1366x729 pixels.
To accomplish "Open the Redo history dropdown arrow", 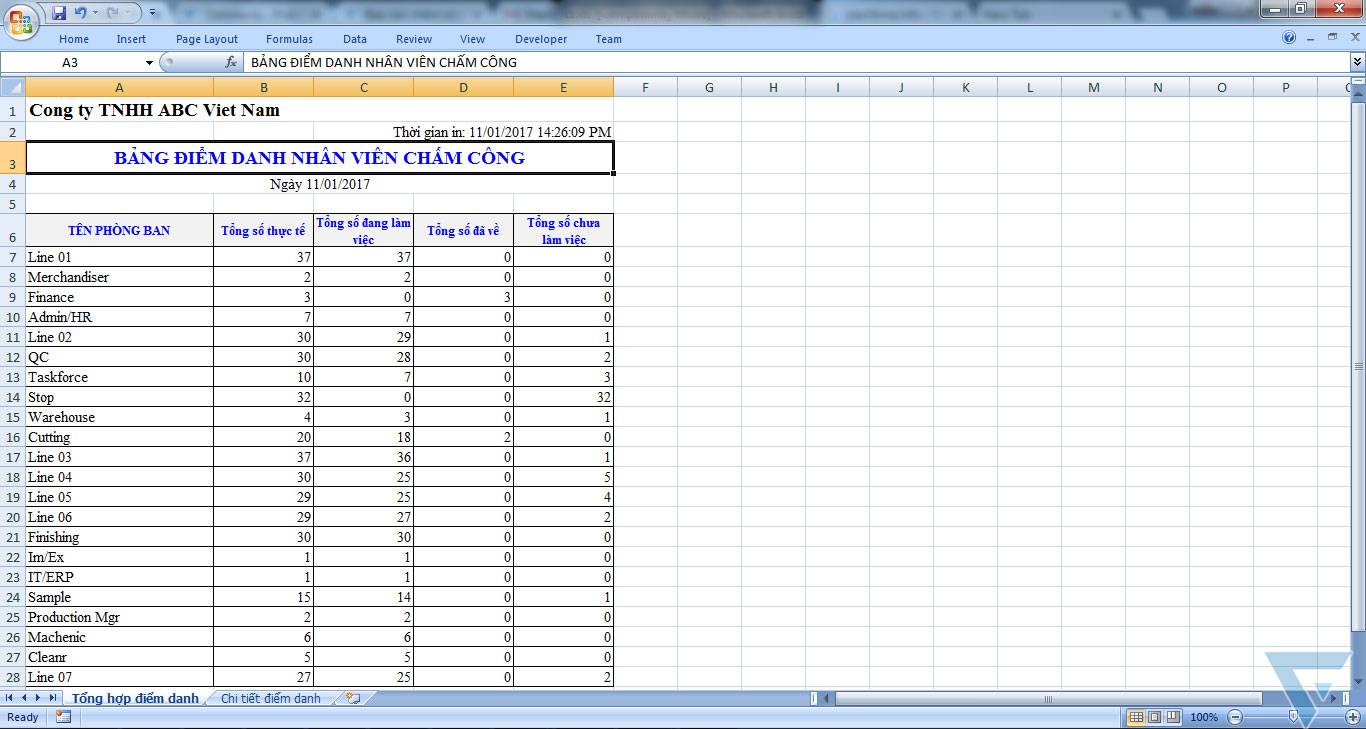I will click(x=127, y=13).
